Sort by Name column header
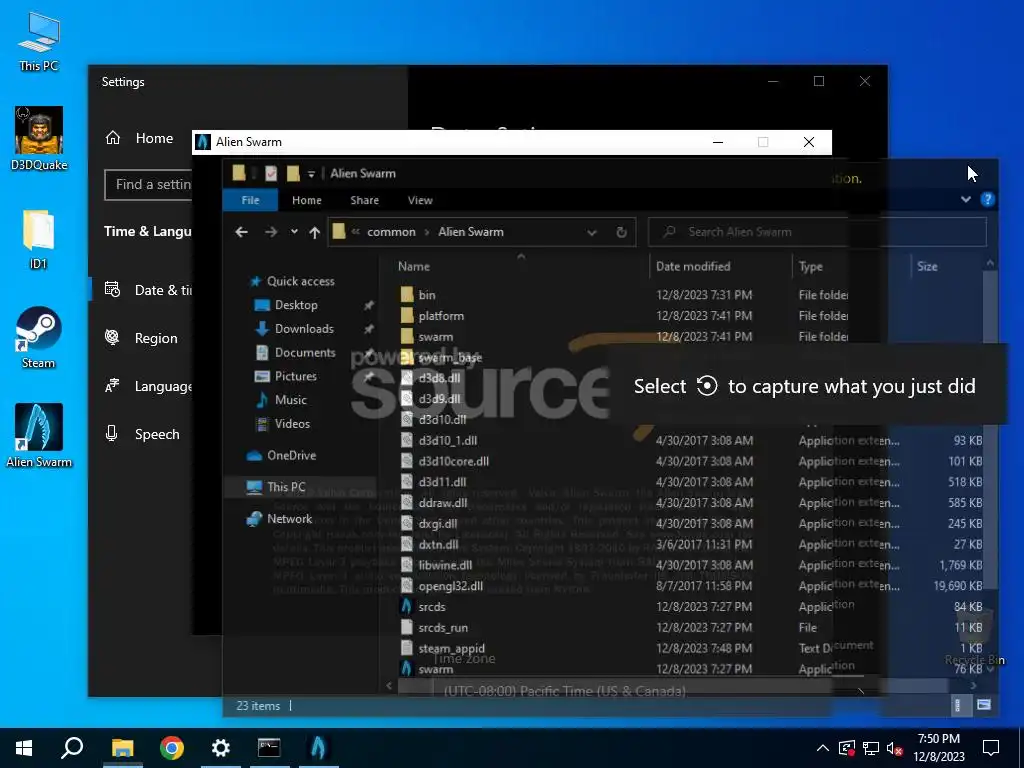This screenshot has width=1024, height=768. [413, 266]
